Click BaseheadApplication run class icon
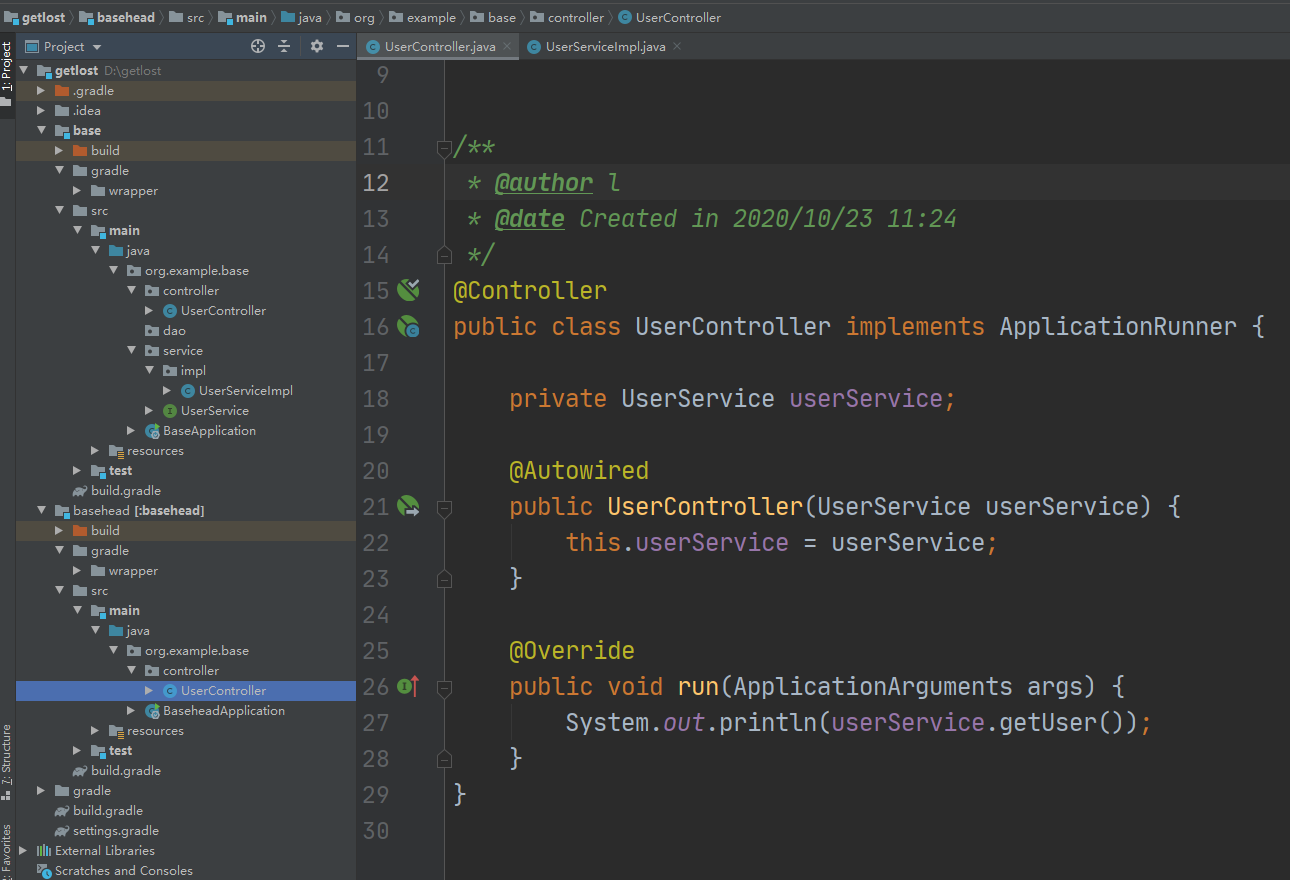This screenshot has height=880, width=1290. (x=152, y=711)
